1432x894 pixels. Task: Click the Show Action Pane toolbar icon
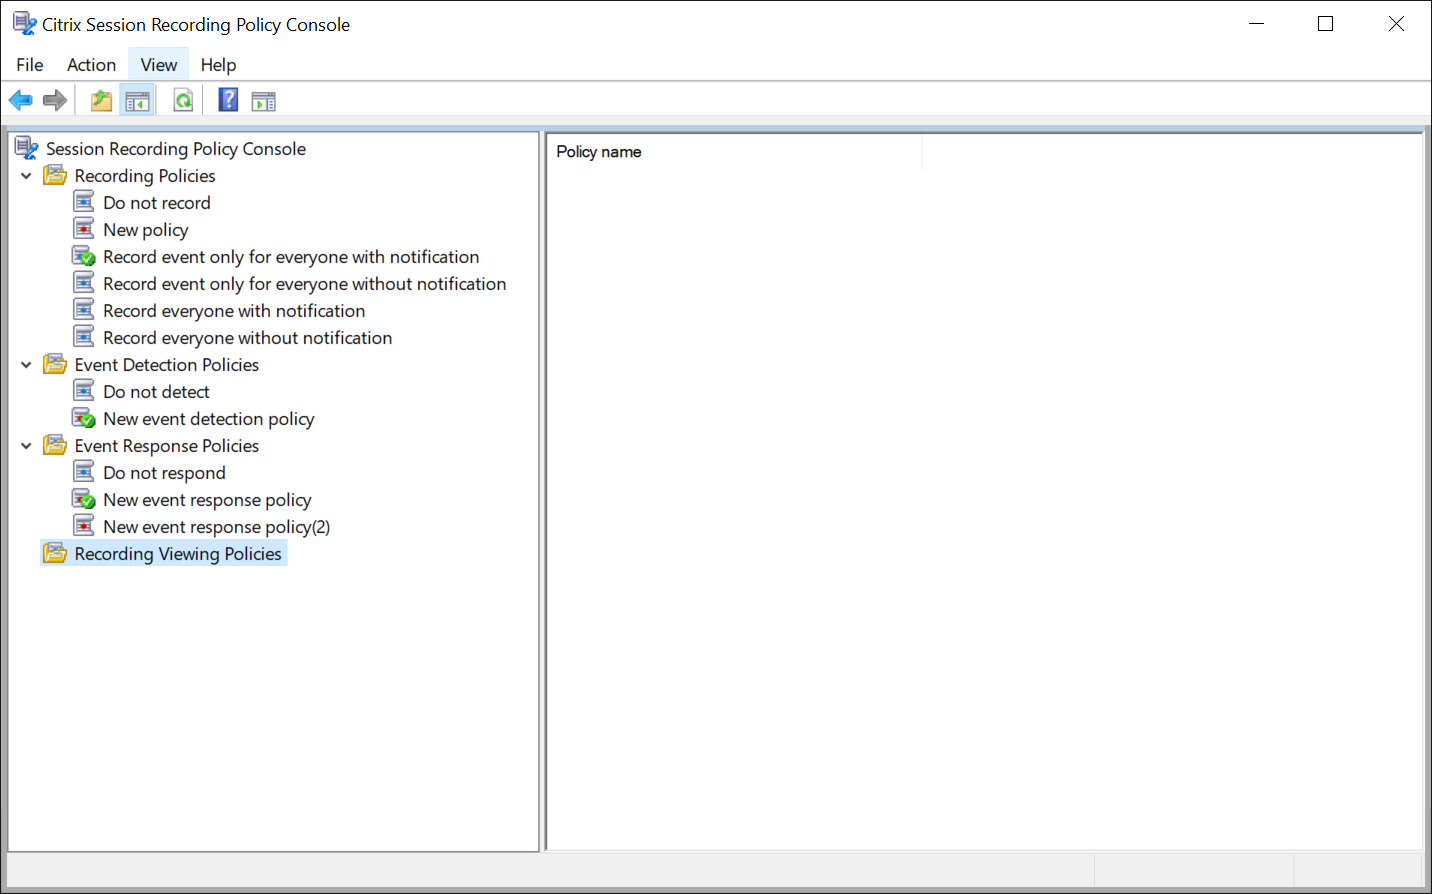(263, 99)
